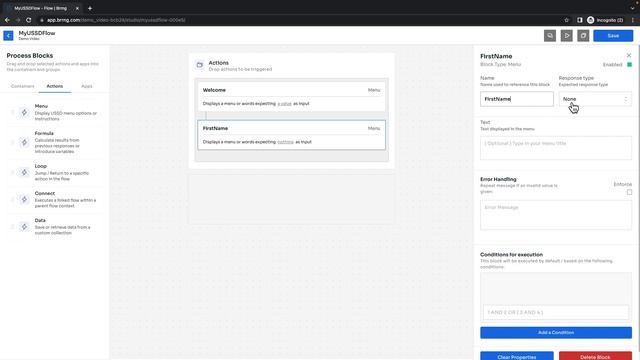The image size is (640, 360).
Task: Switch to the Apps tab
Action: 87,86
